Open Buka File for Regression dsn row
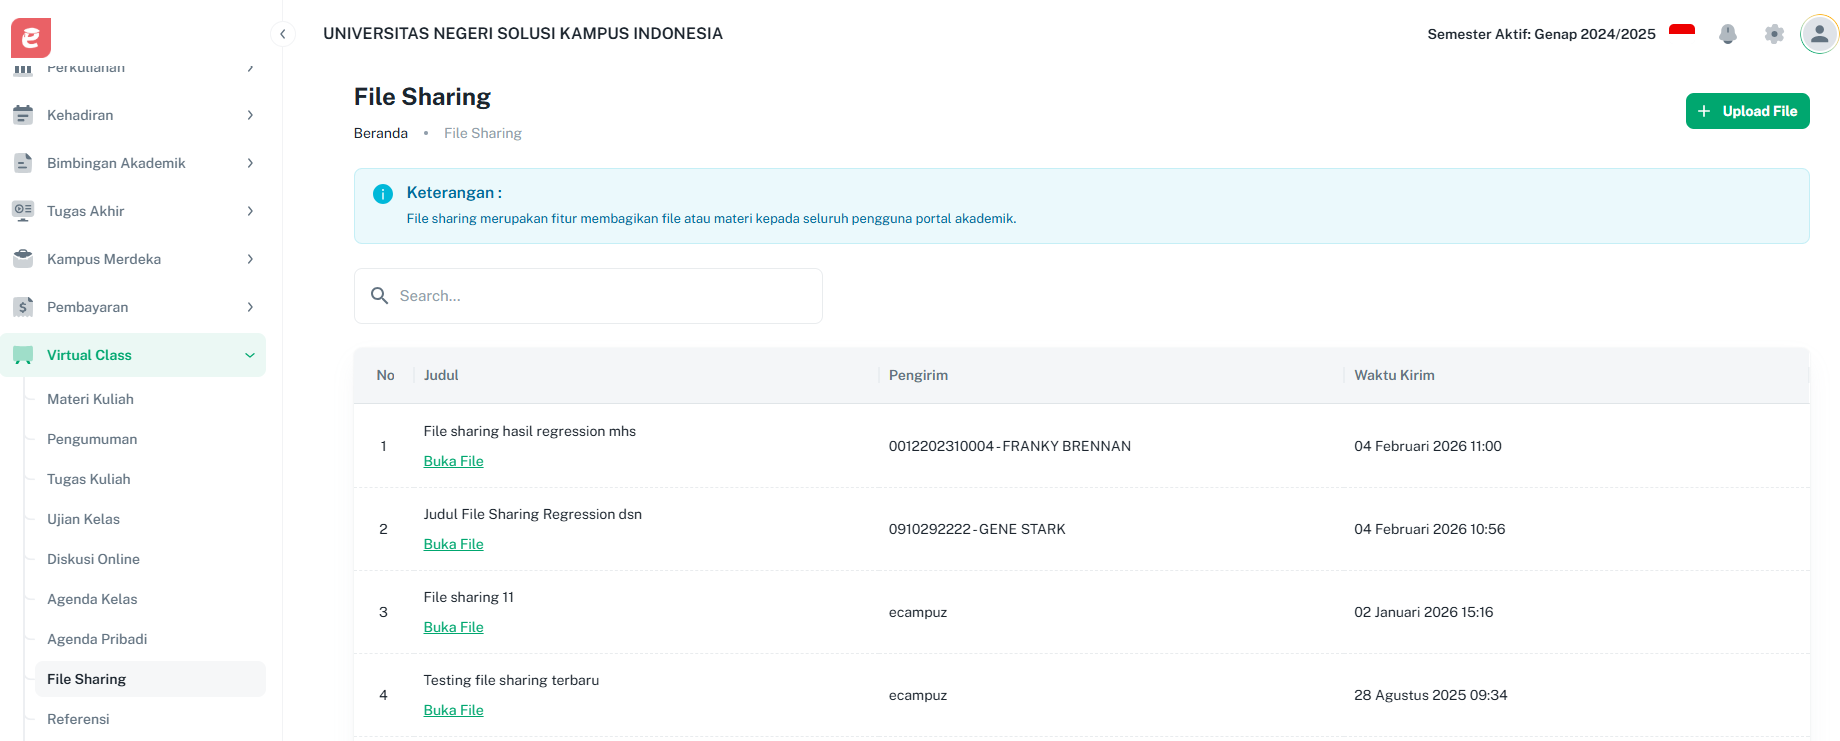This screenshot has width=1840, height=741. pyautogui.click(x=453, y=544)
